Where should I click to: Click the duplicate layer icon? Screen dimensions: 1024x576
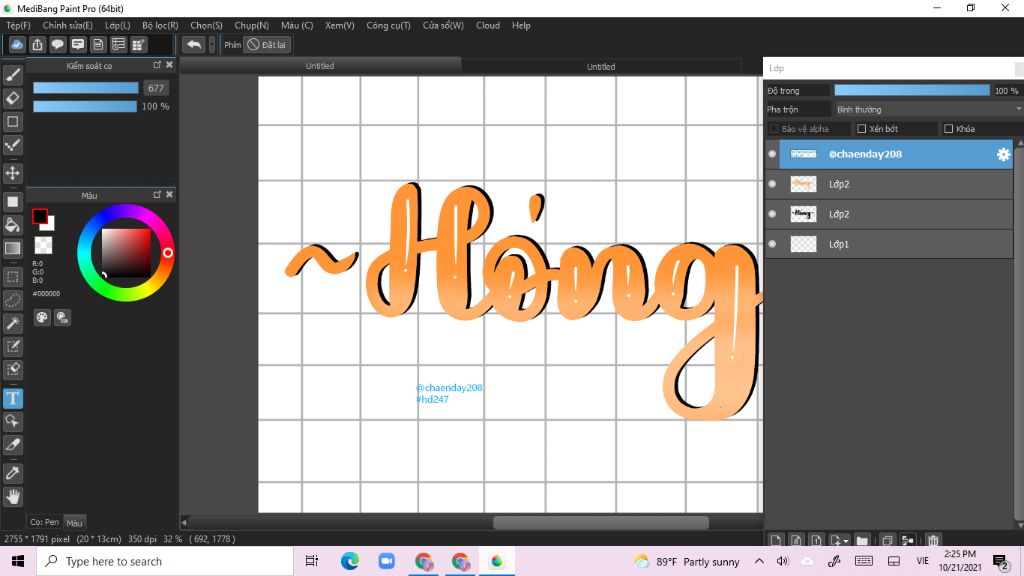887,540
